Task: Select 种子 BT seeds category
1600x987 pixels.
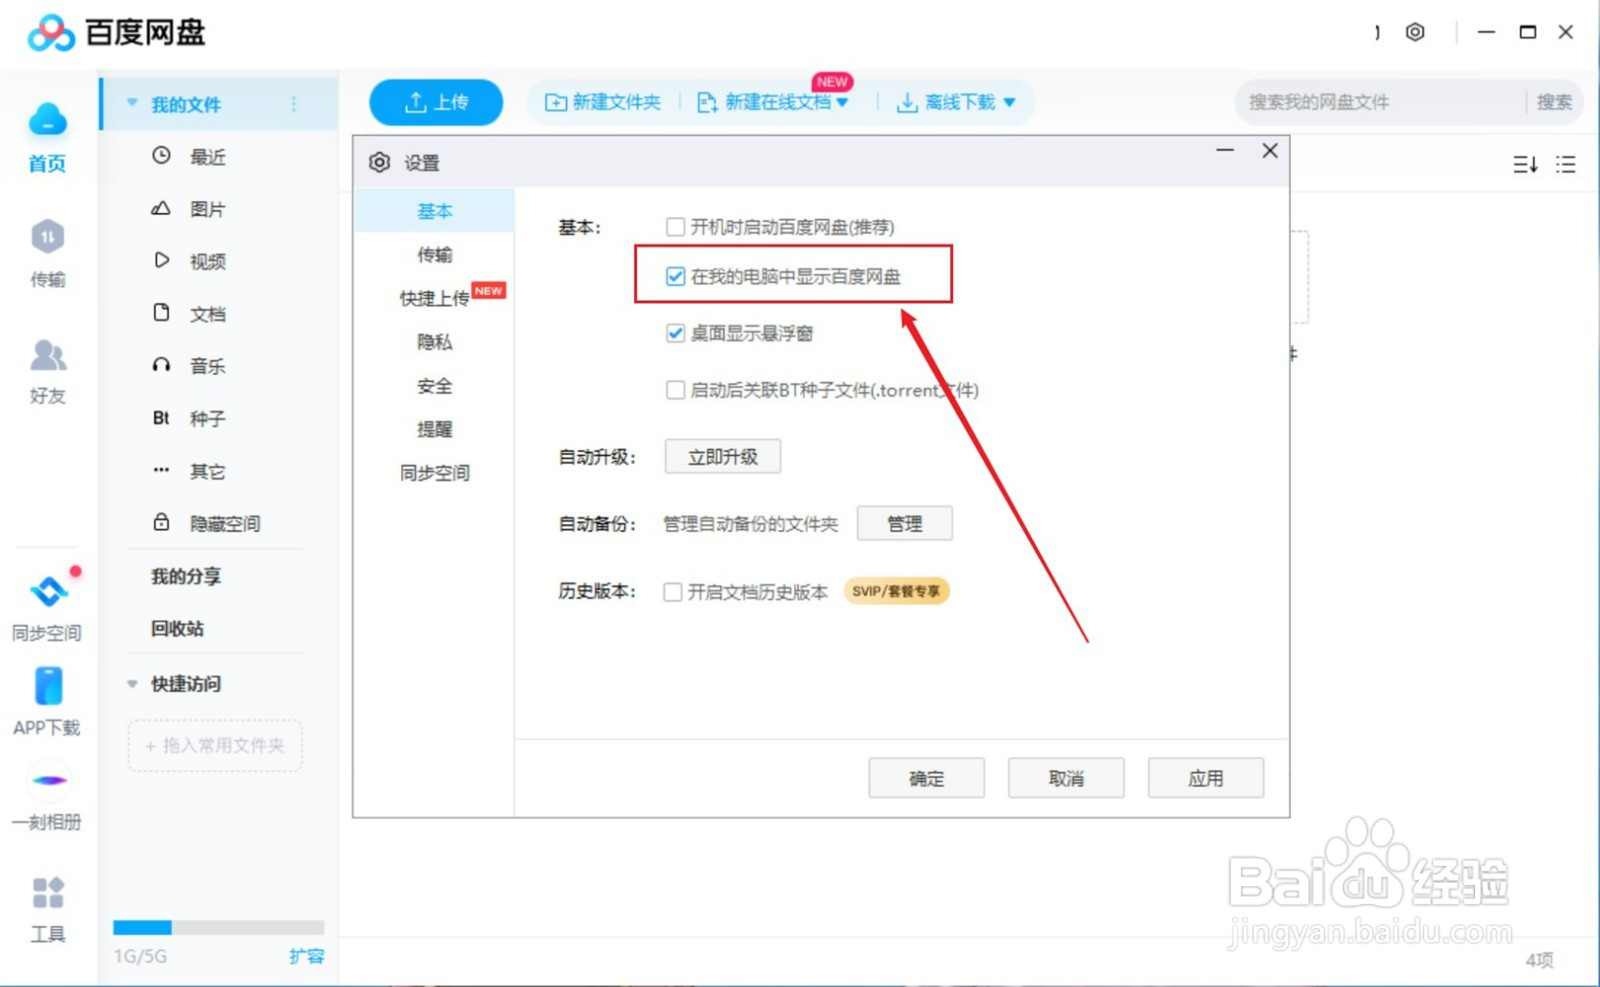Action: pos(188,418)
